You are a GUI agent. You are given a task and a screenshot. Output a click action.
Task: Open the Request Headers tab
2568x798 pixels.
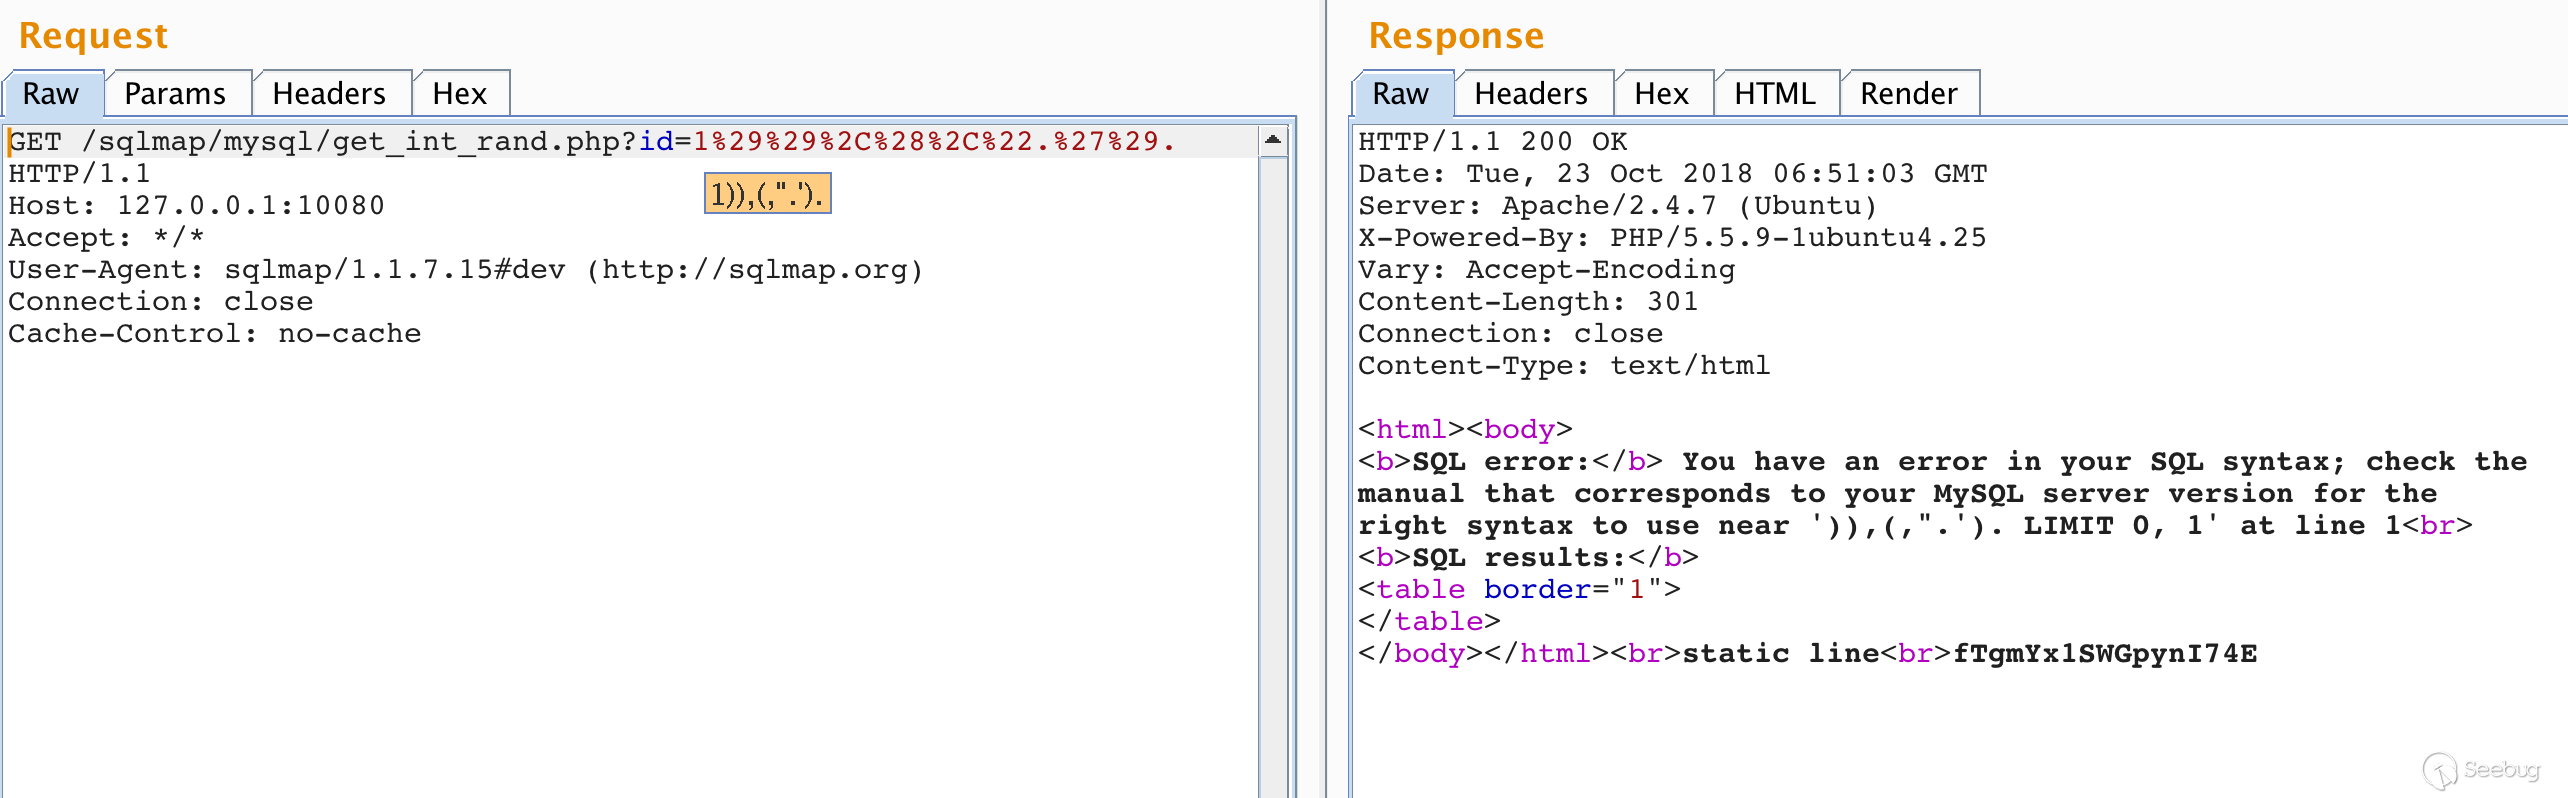pyautogui.click(x=329, y=94)
